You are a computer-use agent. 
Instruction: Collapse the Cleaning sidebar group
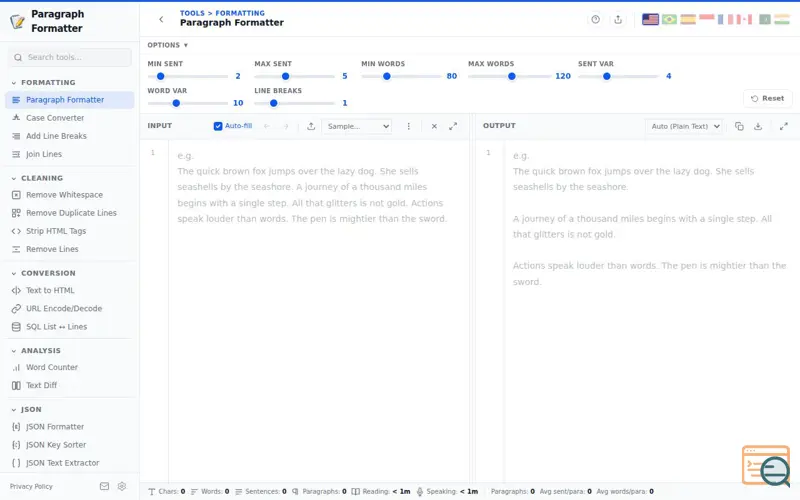tap(37, 178)
